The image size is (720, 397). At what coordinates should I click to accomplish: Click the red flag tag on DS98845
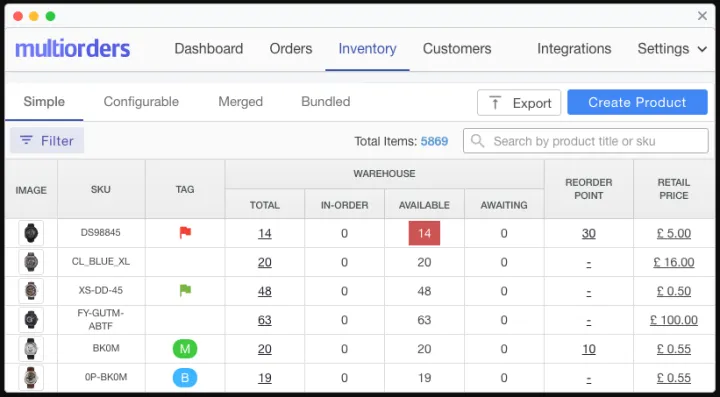click(185, 233)
